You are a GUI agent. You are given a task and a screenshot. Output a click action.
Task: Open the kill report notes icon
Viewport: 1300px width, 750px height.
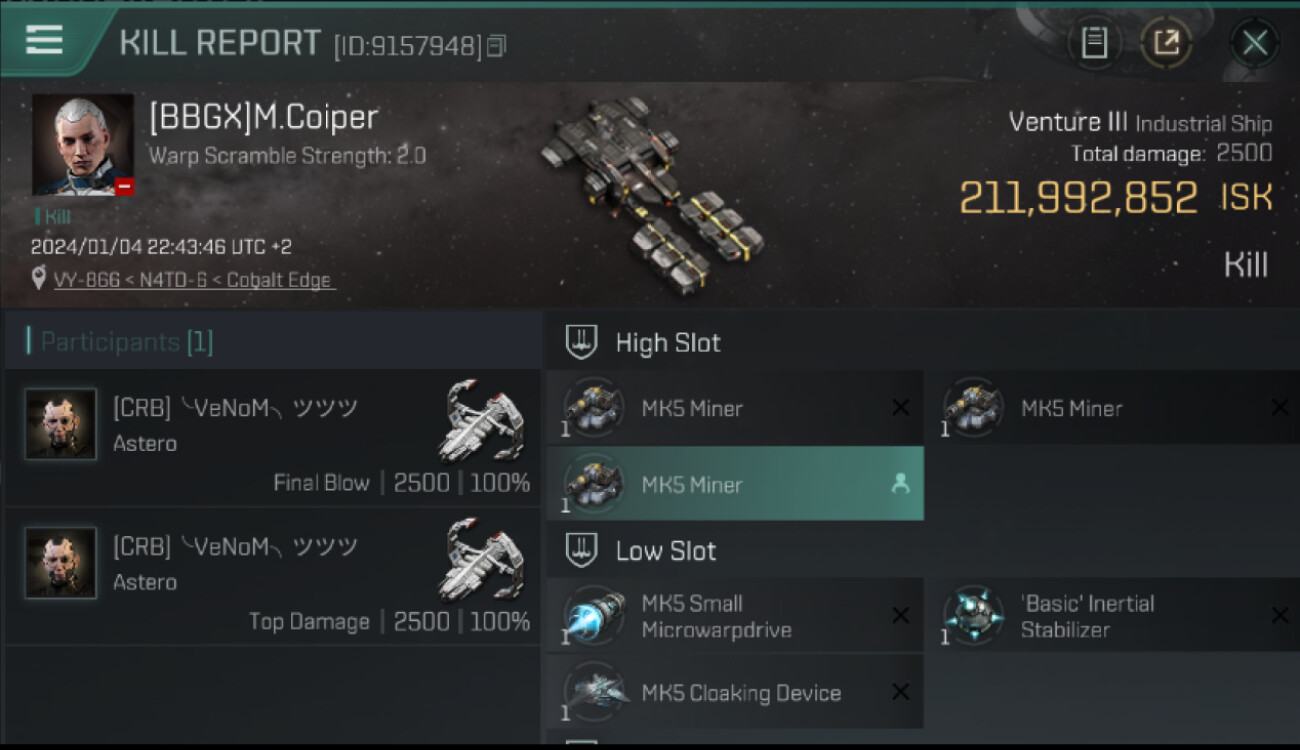[x=1094, y=43]
